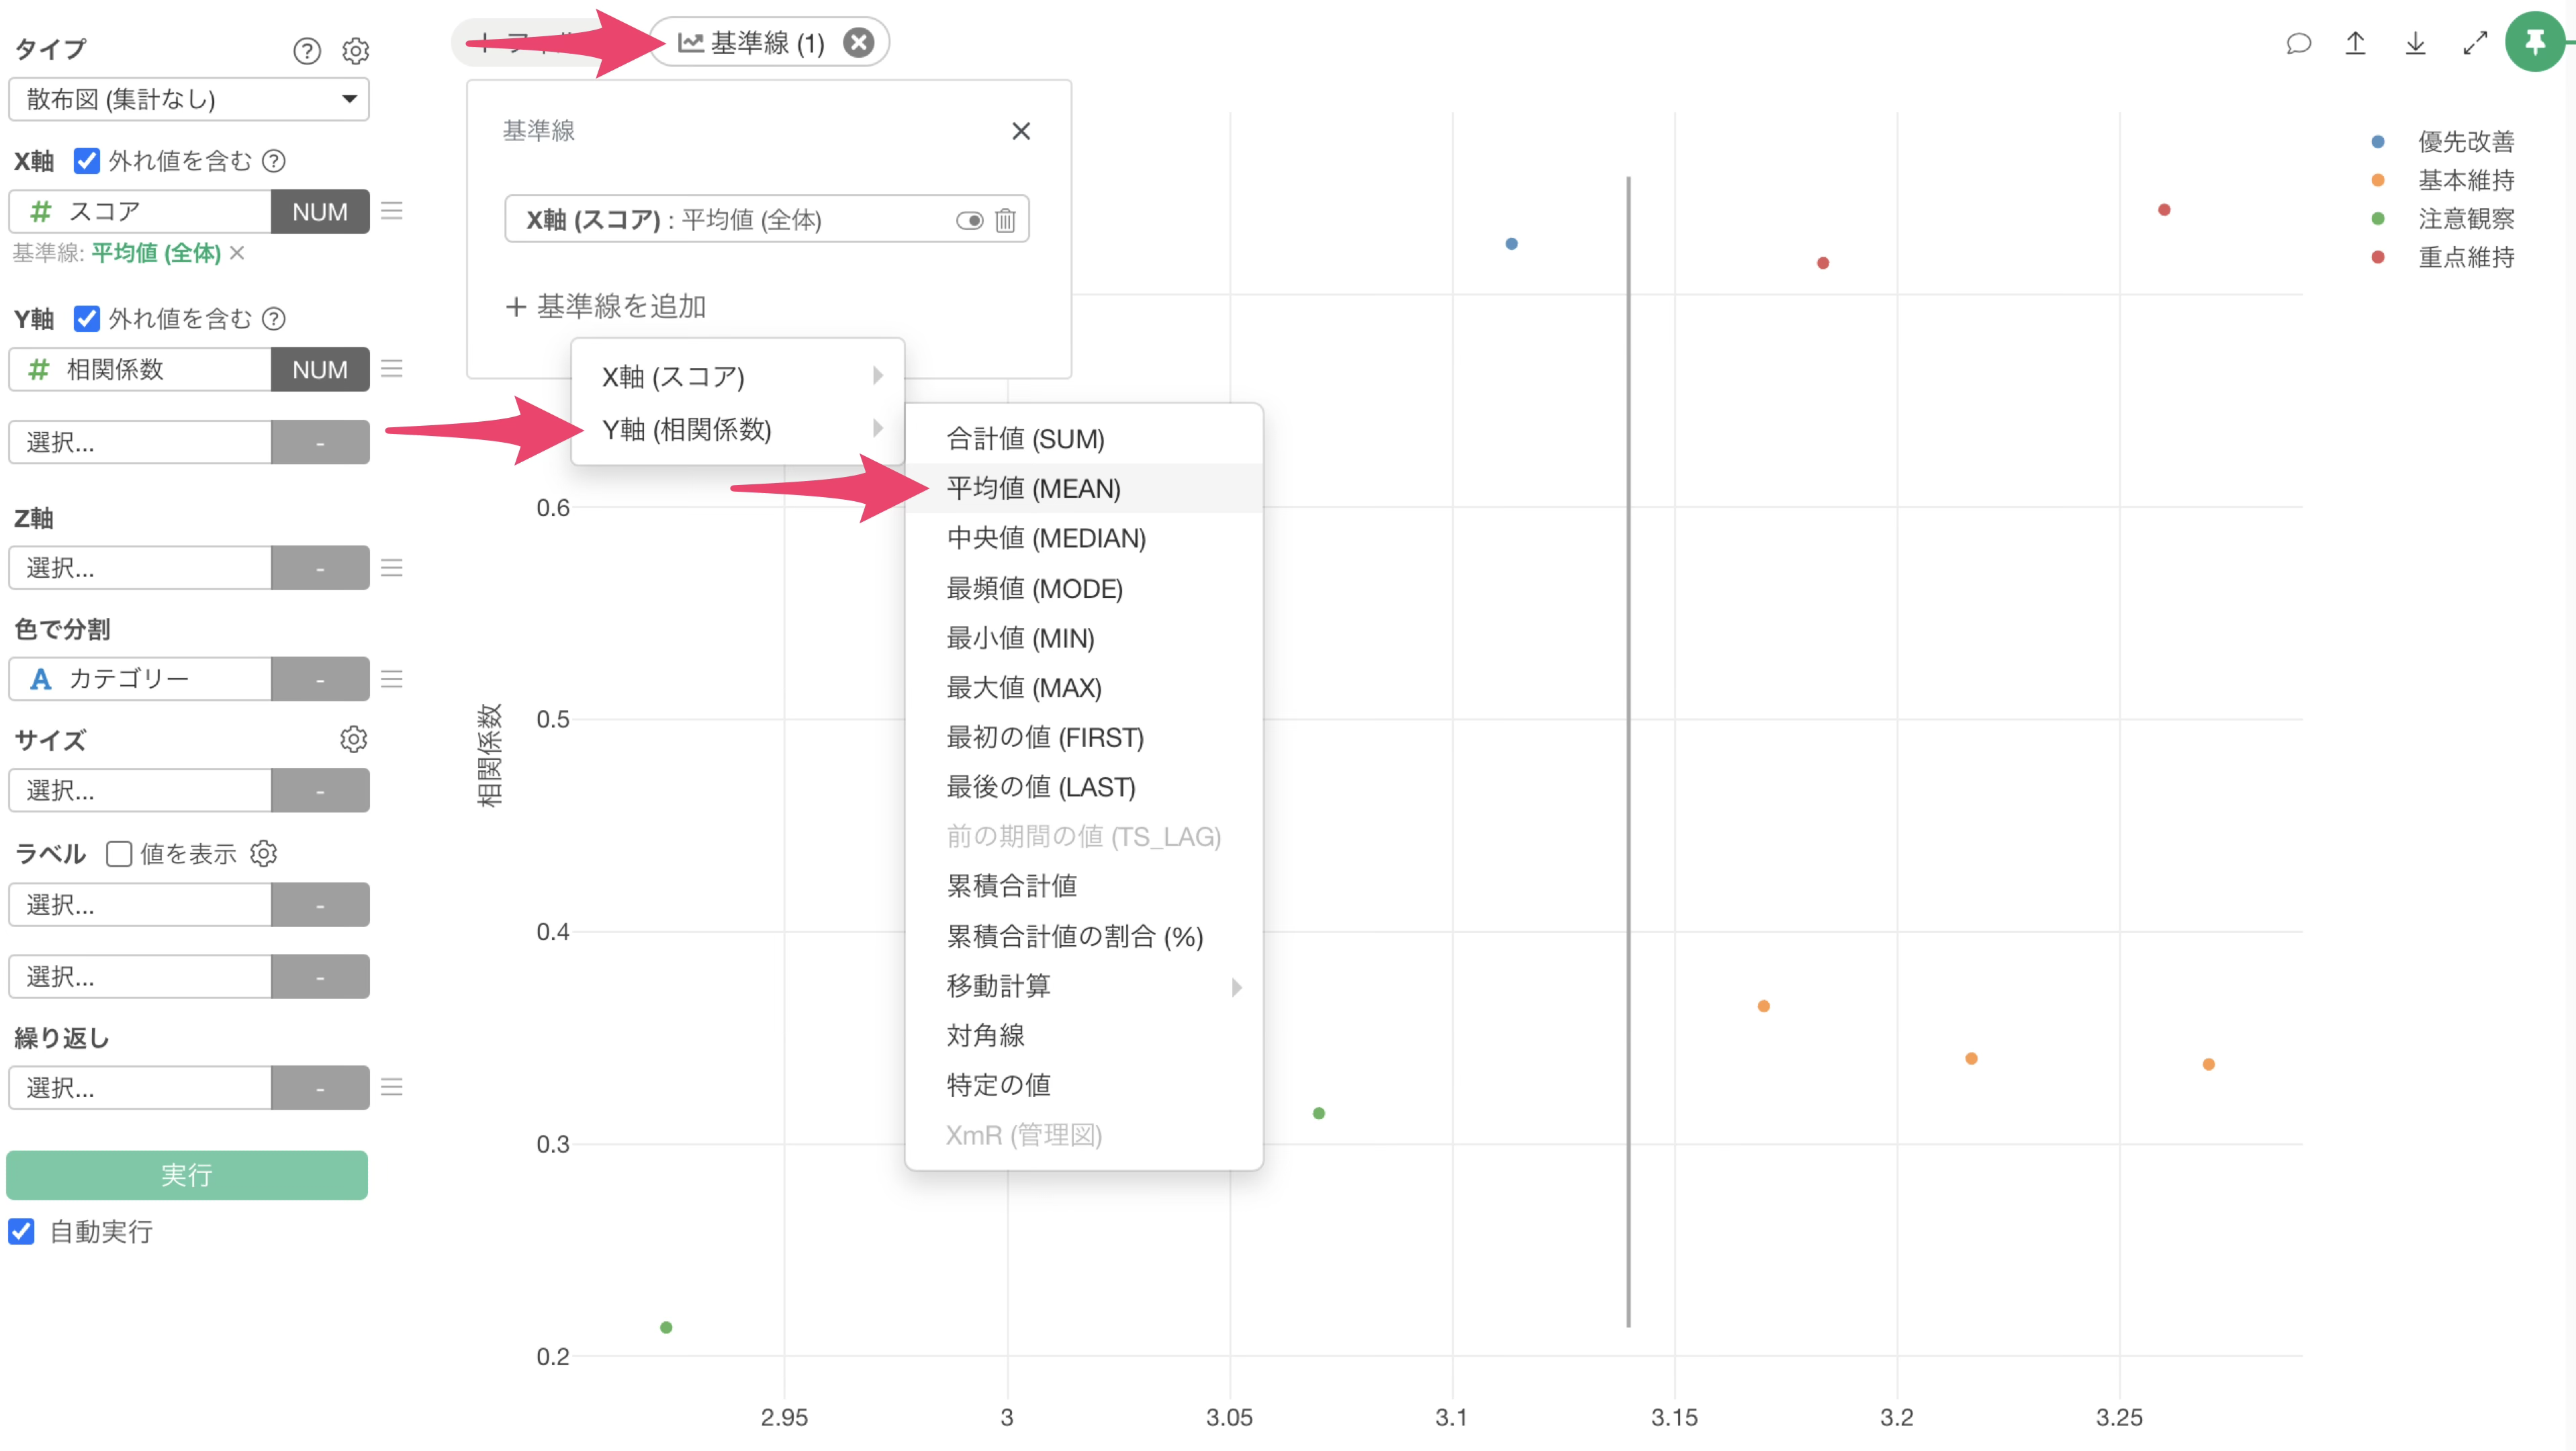Click the comment speech bubble icon
This screenshot has width=2576, height=1451.
[x=2298, y=43]
